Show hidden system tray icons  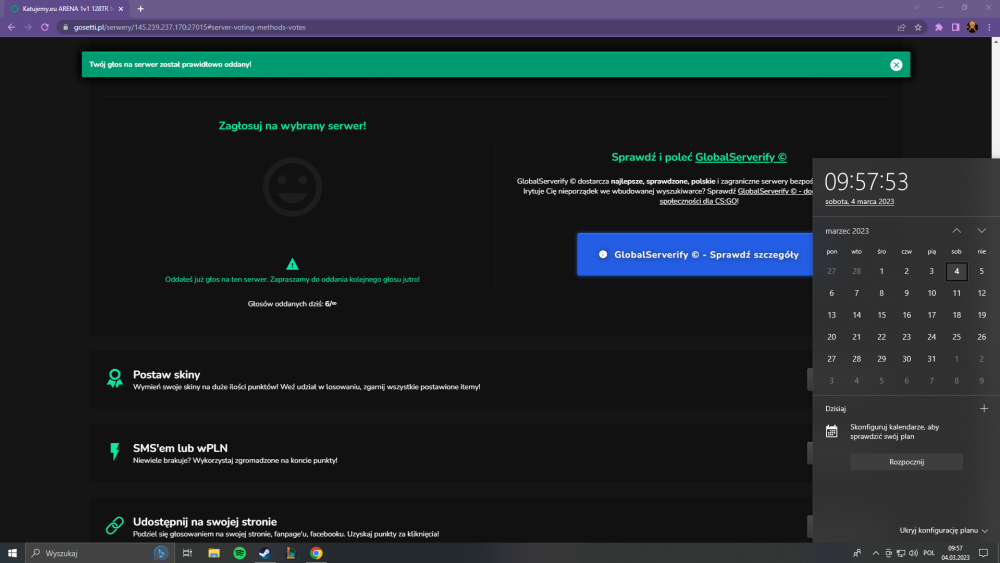click(876, 553)
